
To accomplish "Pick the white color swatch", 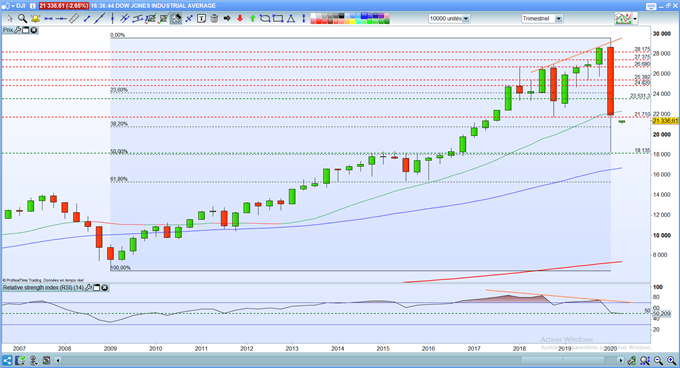I will (x=313, y=16).
